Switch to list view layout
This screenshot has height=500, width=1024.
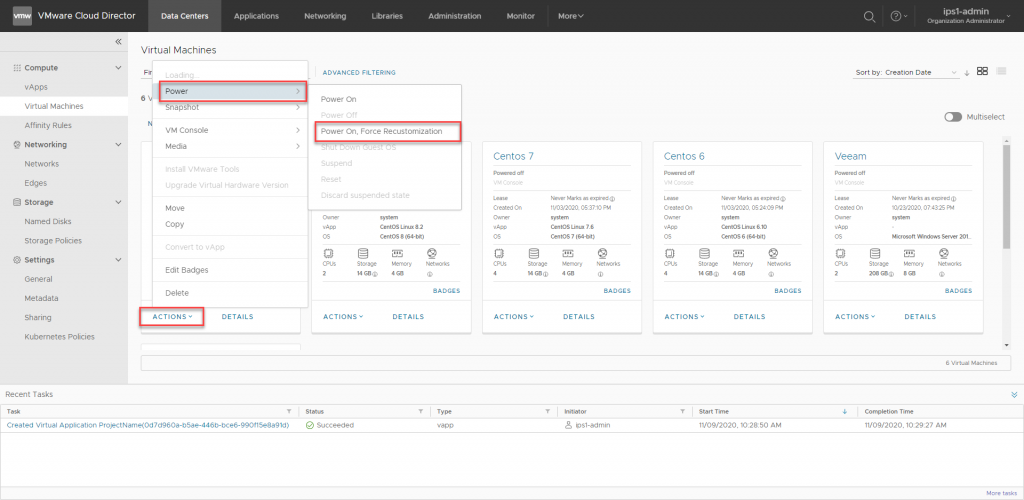[1002, 71]
